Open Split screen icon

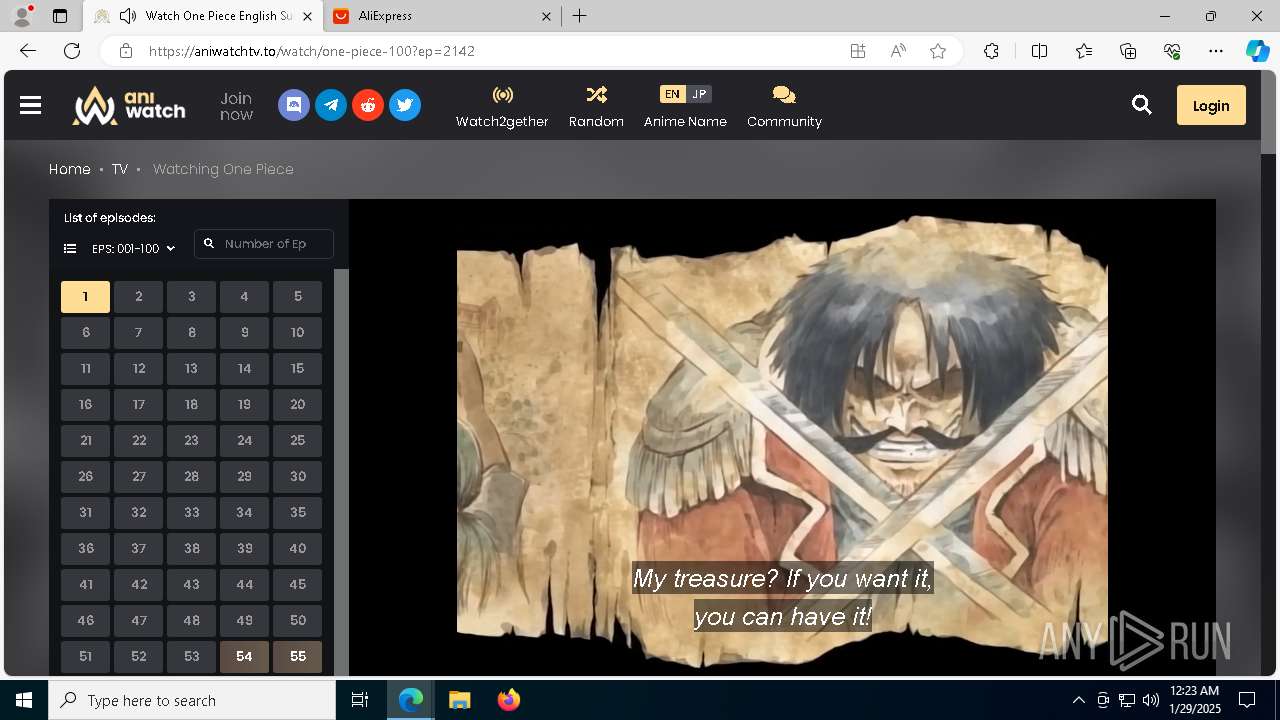coord(1039,51)
